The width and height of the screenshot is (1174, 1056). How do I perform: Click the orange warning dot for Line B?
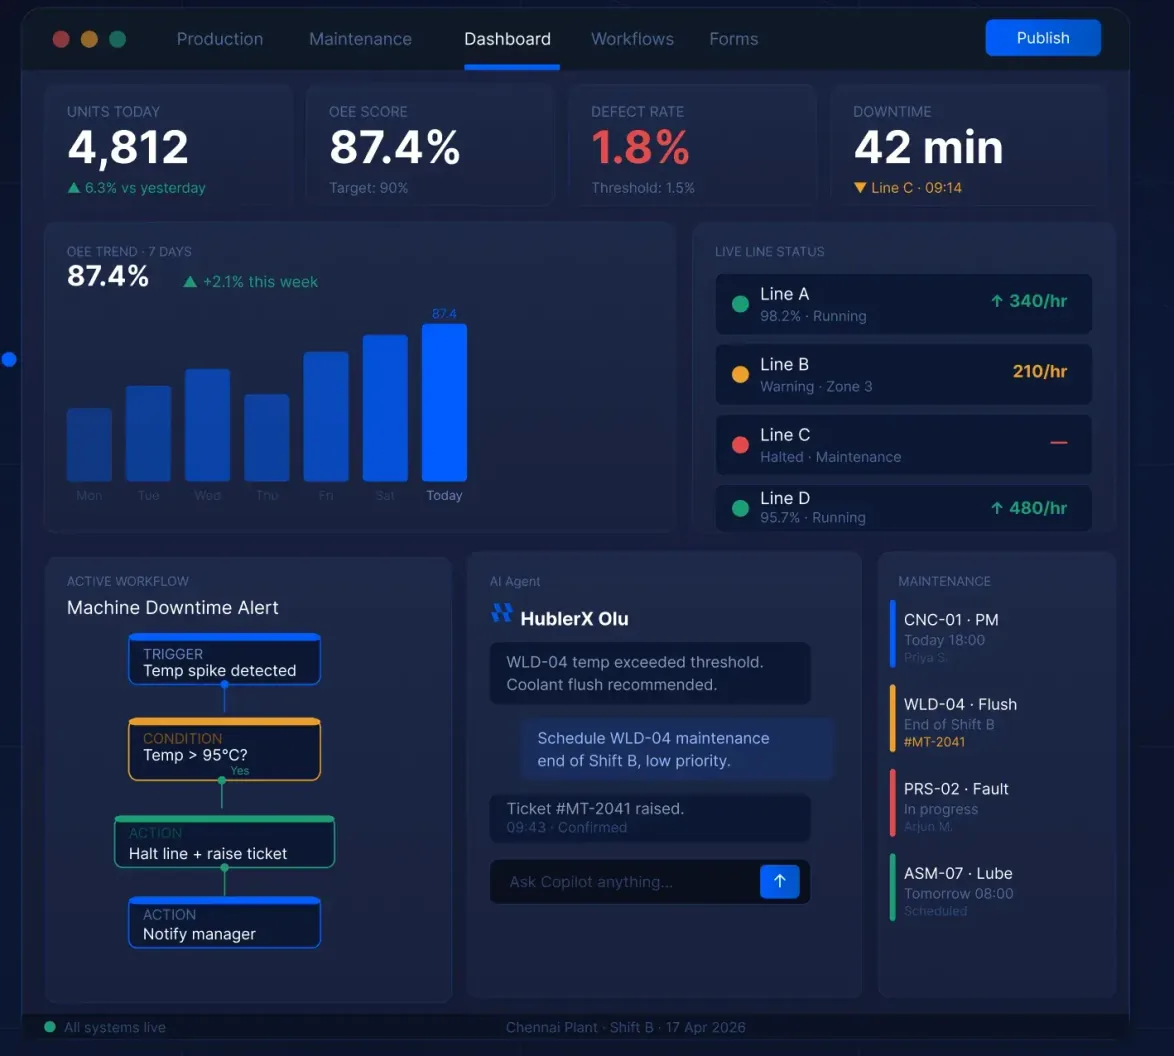pyautogui.click(x=740, y=375)
